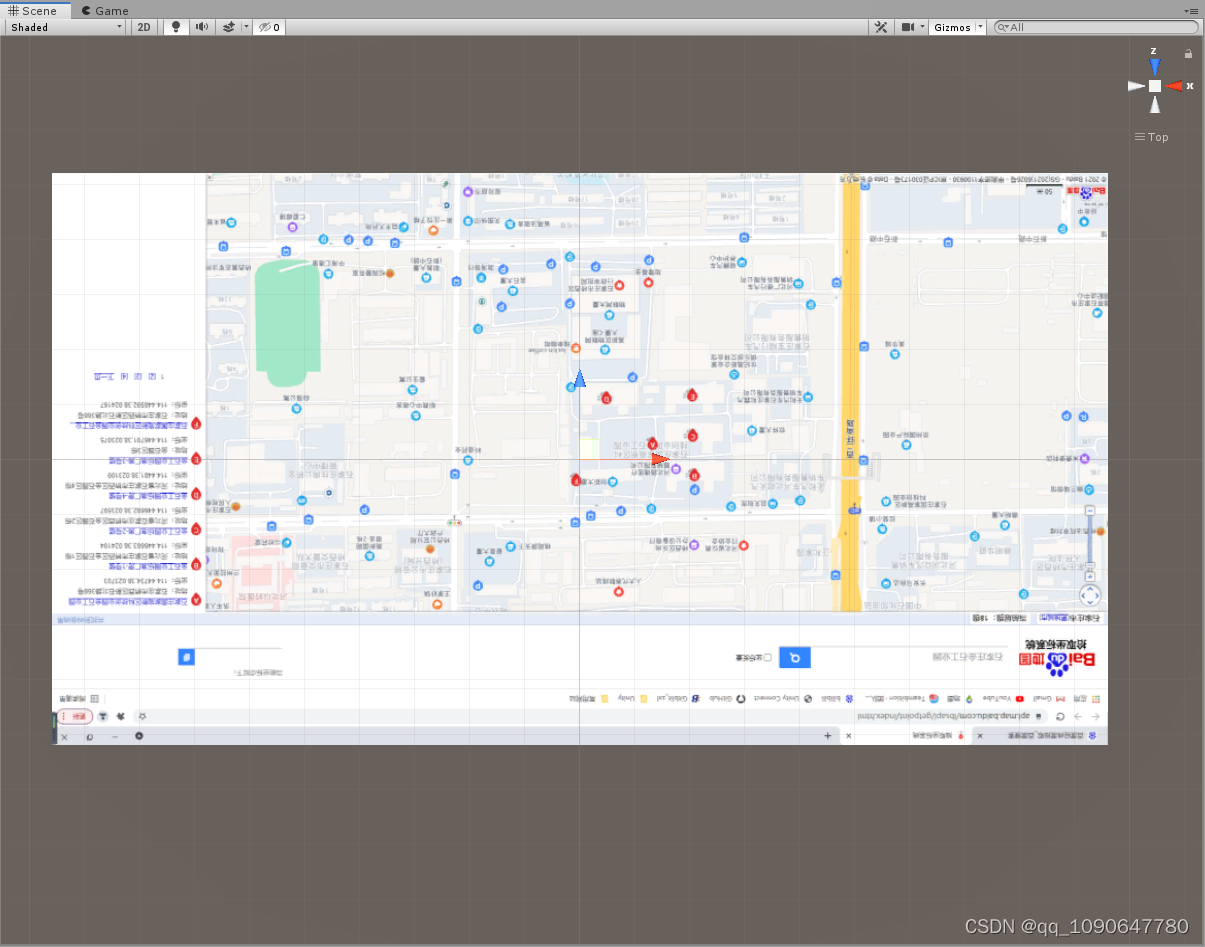Switch to the Game tab
This screenshot has height=947, width=1205.
(103, 11)
